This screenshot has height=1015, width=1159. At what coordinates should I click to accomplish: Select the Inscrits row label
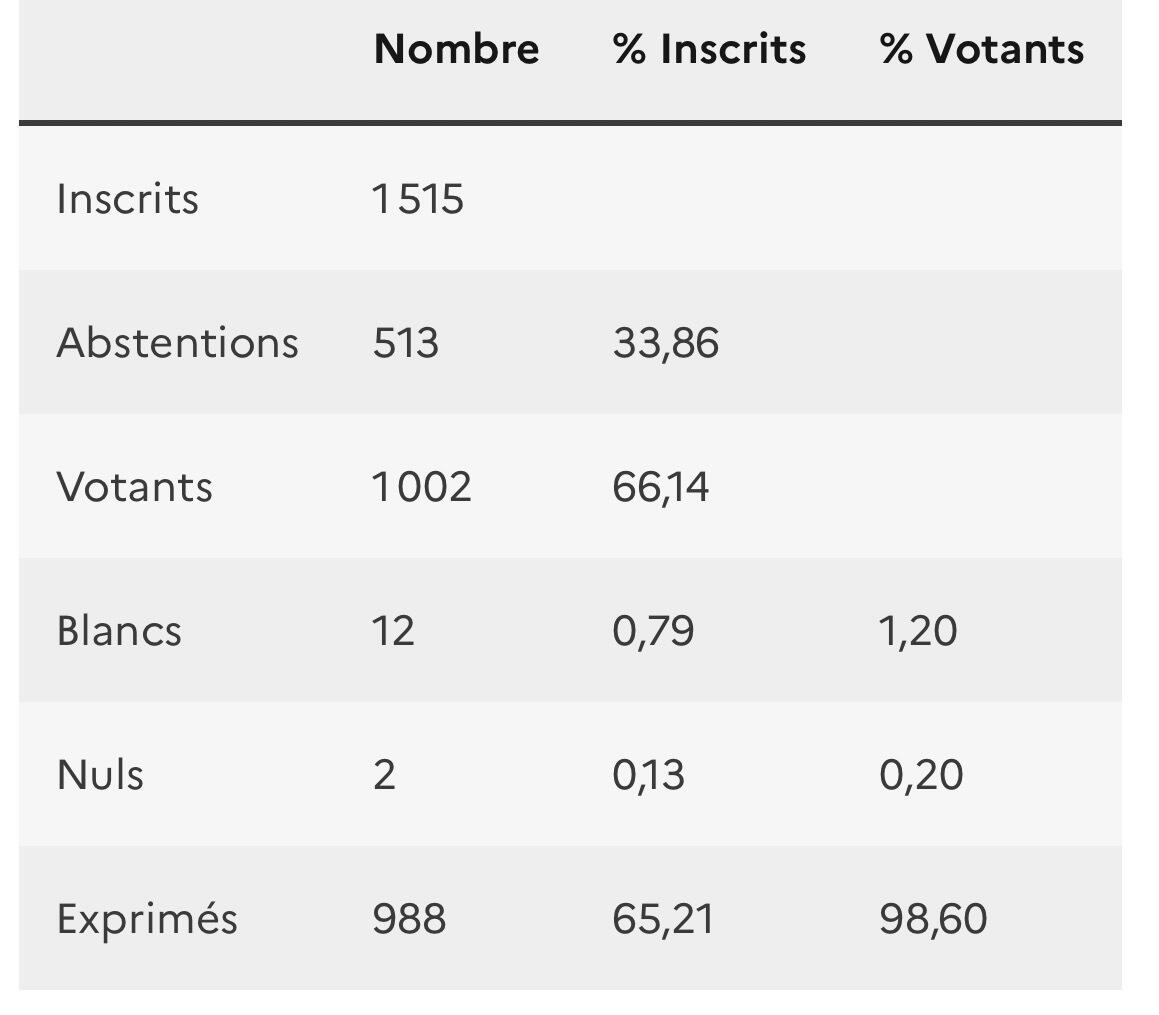pyautogui.click(x=127, y=198)
